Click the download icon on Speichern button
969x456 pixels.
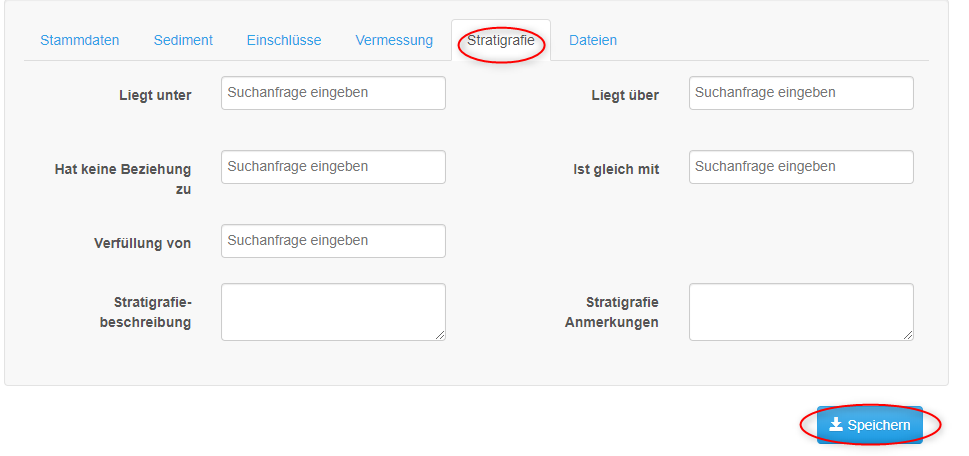pyautogui.click(x=836, y=424)
